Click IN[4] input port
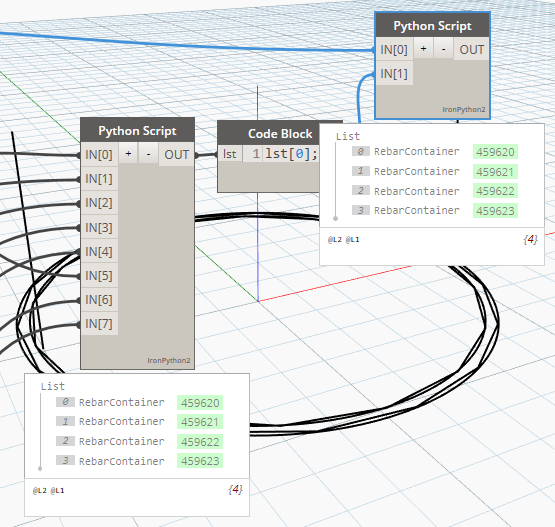The width and height of the screenshot is (555, 527). click(x=99, y=251)
